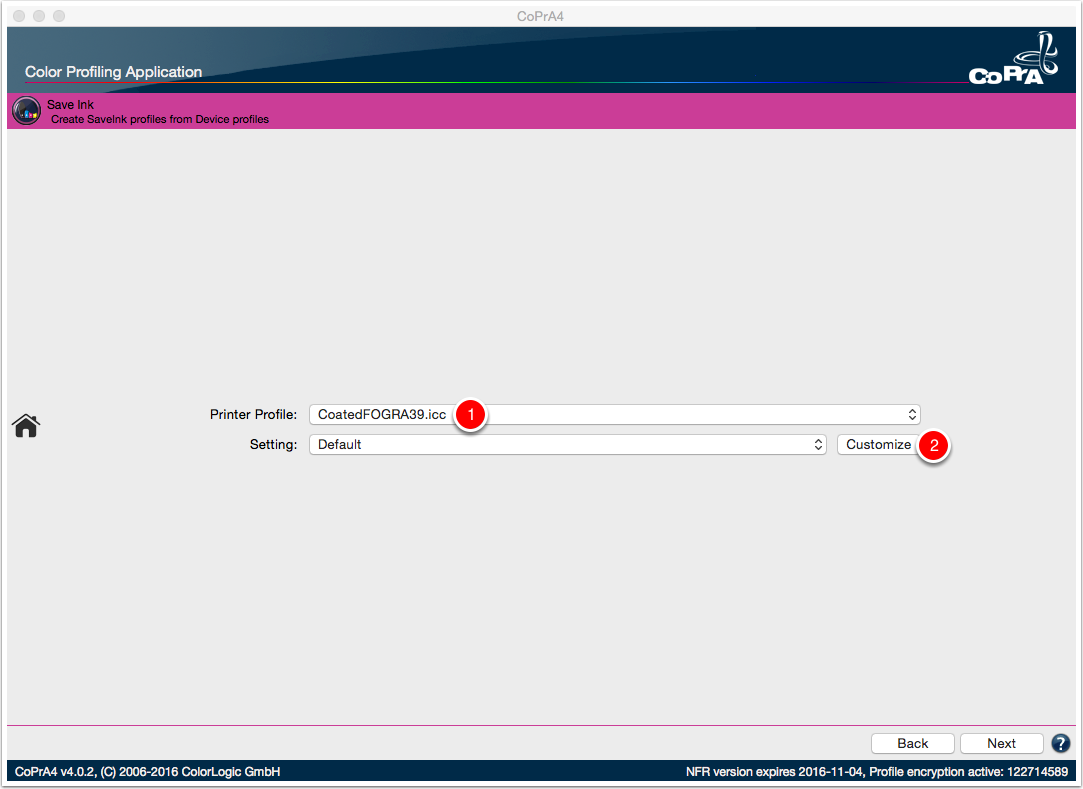Open the Customize settings button
The image size is (1083, 789).
pyautogui.click(x=878, y=444)
